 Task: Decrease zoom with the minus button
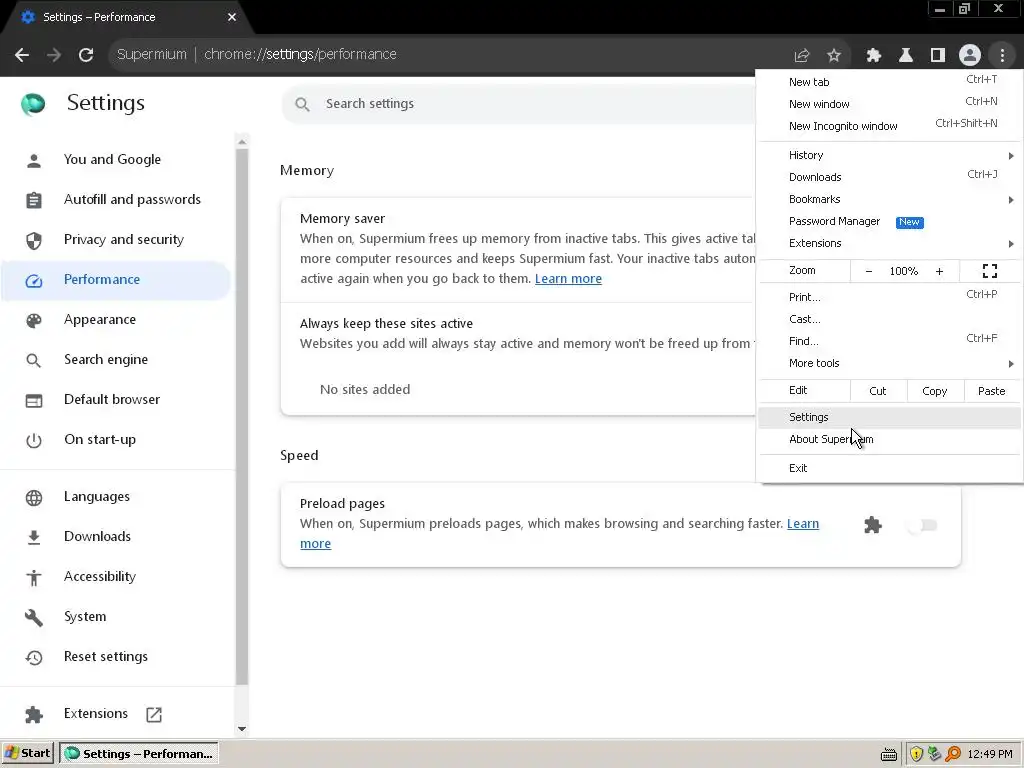pyautogui.click(x=869, y=271)
